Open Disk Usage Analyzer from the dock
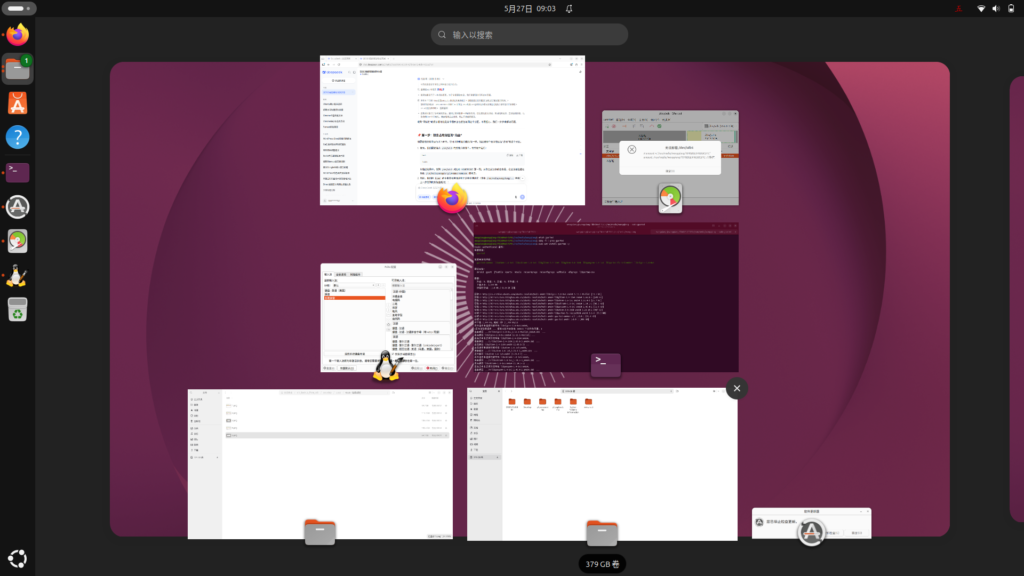The image size is (1024, 576). (x=18, y=242)
